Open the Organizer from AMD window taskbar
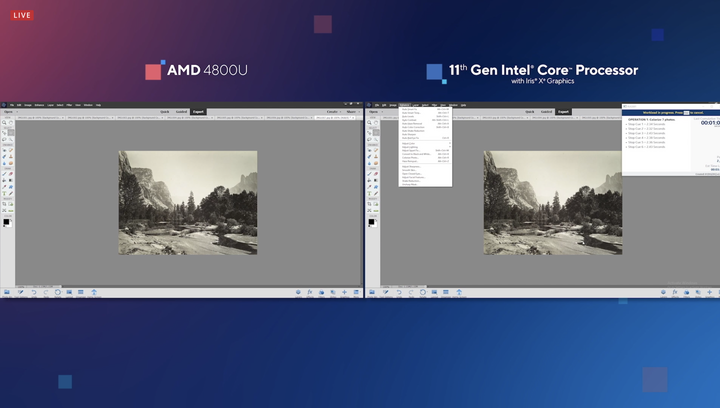 pyautogui.click(x=80, y=293)
